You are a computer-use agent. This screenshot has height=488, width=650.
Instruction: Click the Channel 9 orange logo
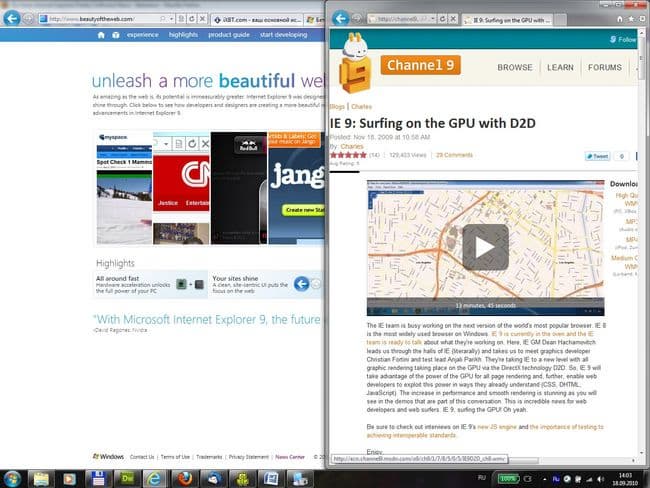pos(420,65)
